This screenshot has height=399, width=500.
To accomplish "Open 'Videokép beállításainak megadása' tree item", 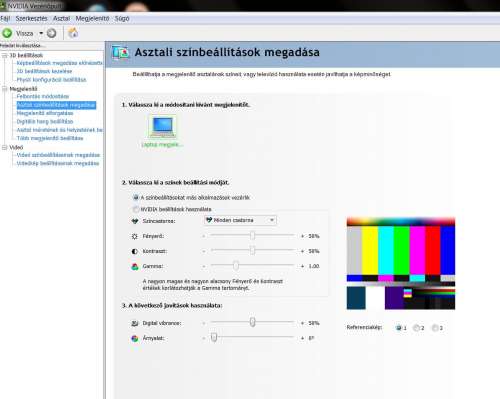I will coord(58,163).
